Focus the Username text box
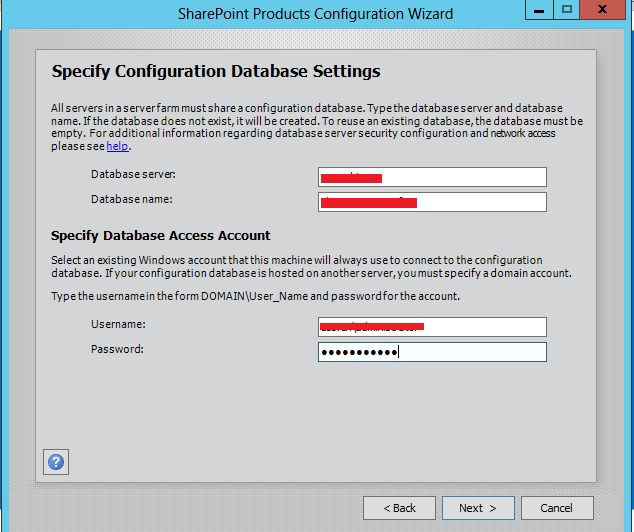This screenshot has height=532, width=634. 432,327
